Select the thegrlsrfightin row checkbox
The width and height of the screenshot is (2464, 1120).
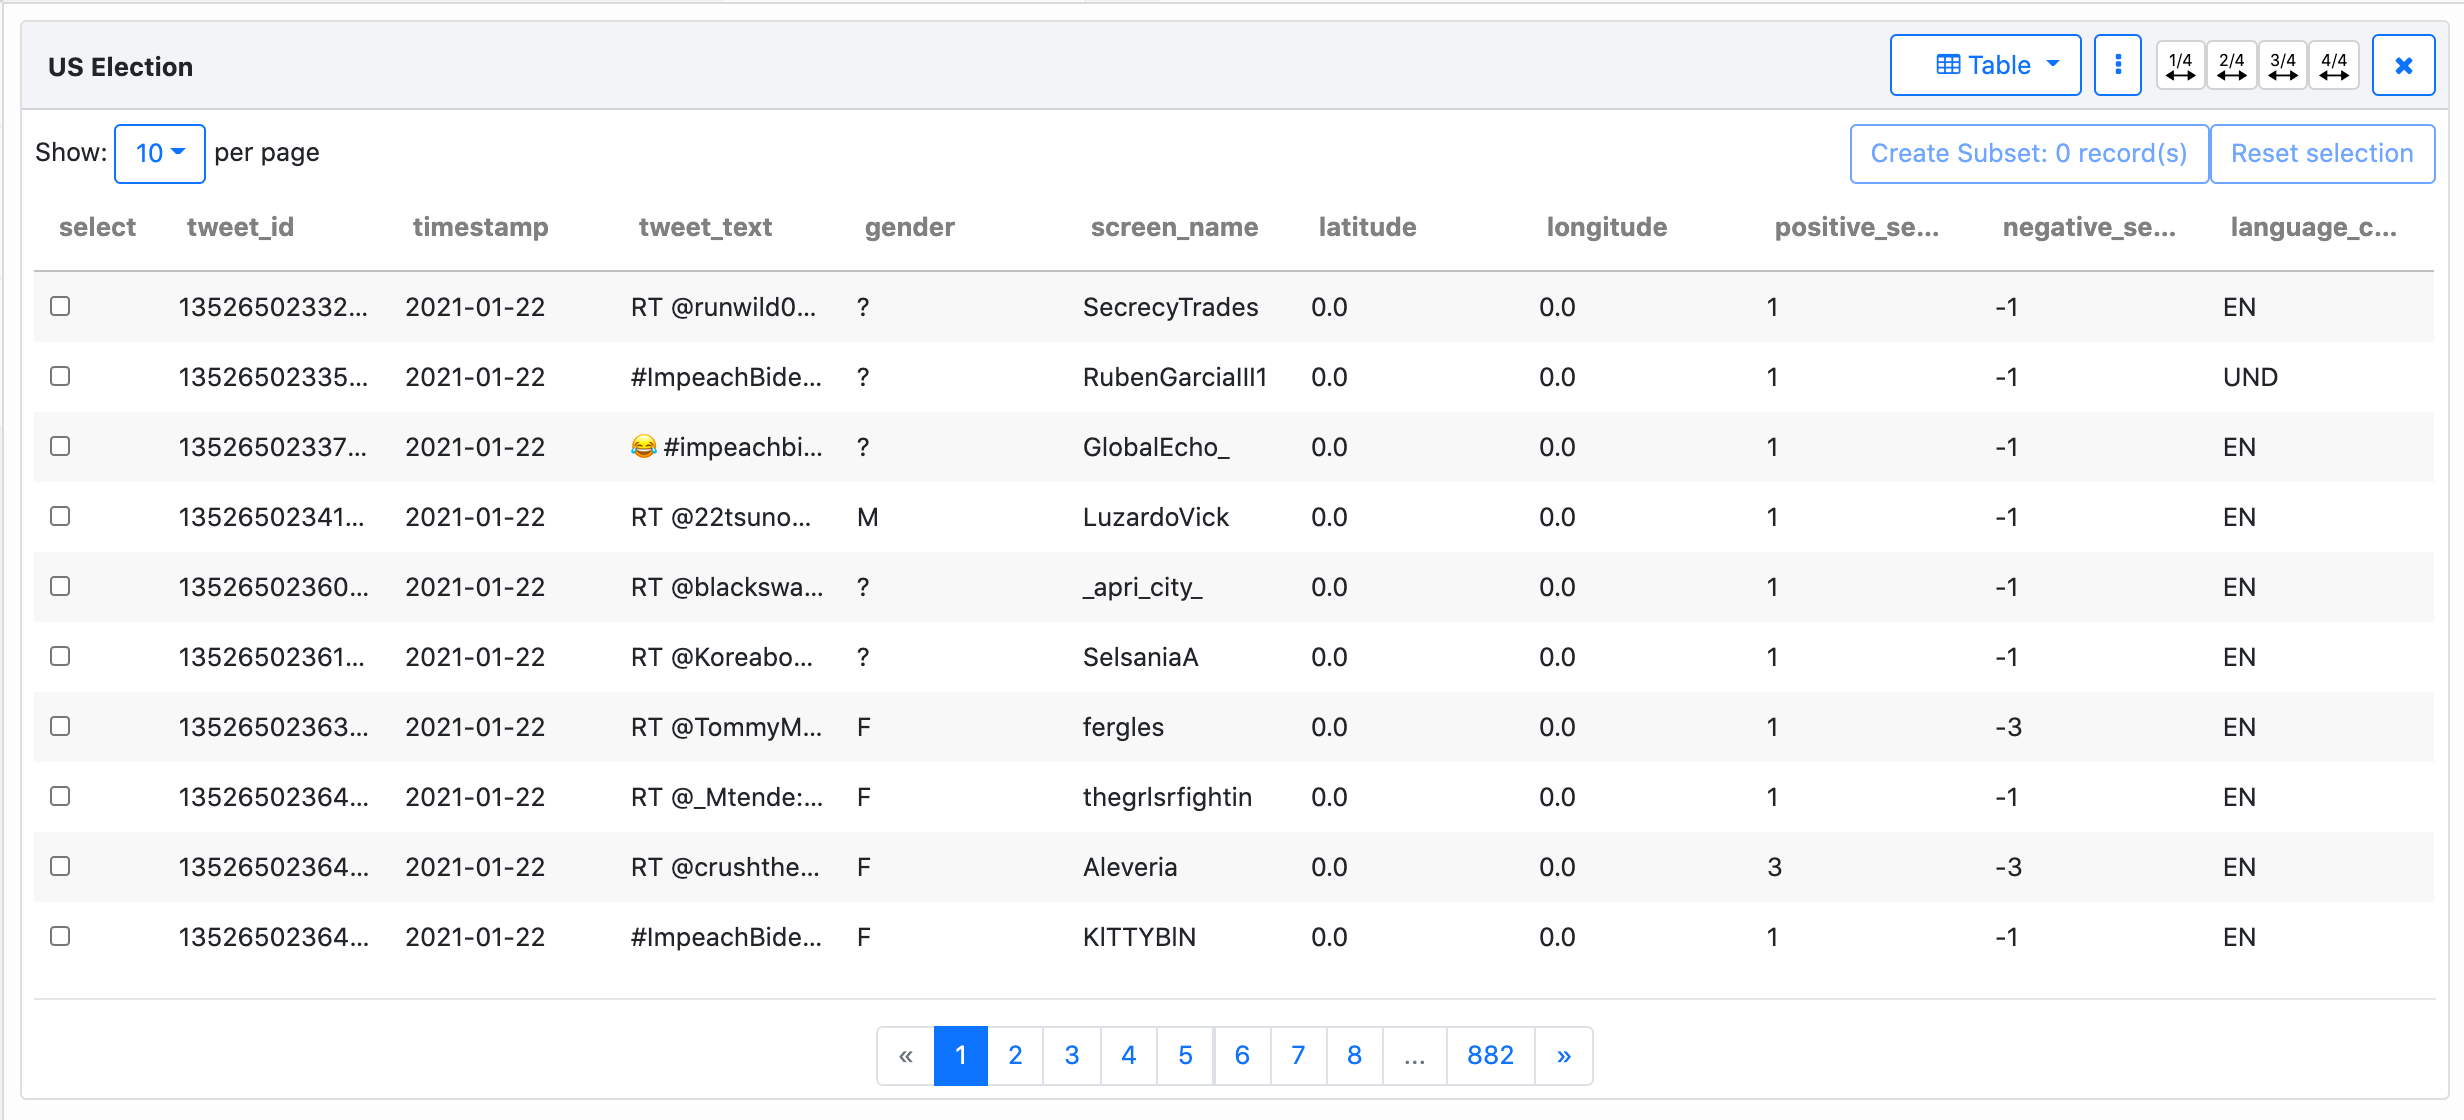(60, 796)
